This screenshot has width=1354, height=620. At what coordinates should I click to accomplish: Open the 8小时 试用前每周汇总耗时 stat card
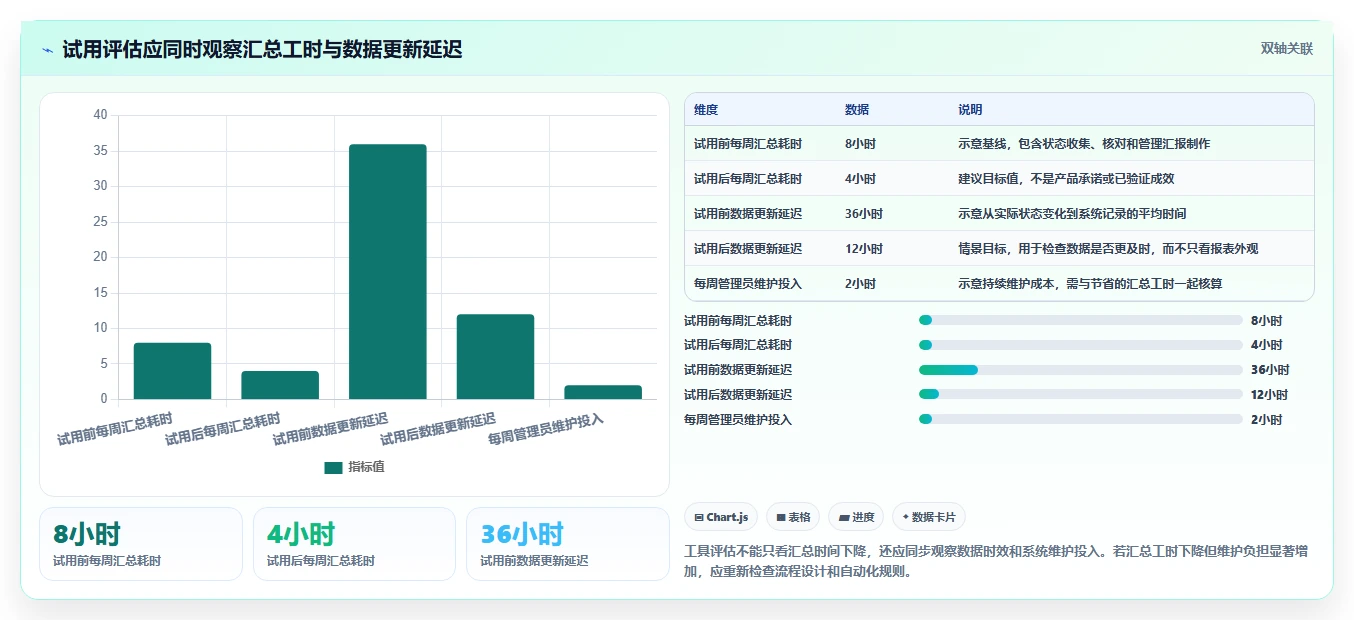tap(141, 544)
